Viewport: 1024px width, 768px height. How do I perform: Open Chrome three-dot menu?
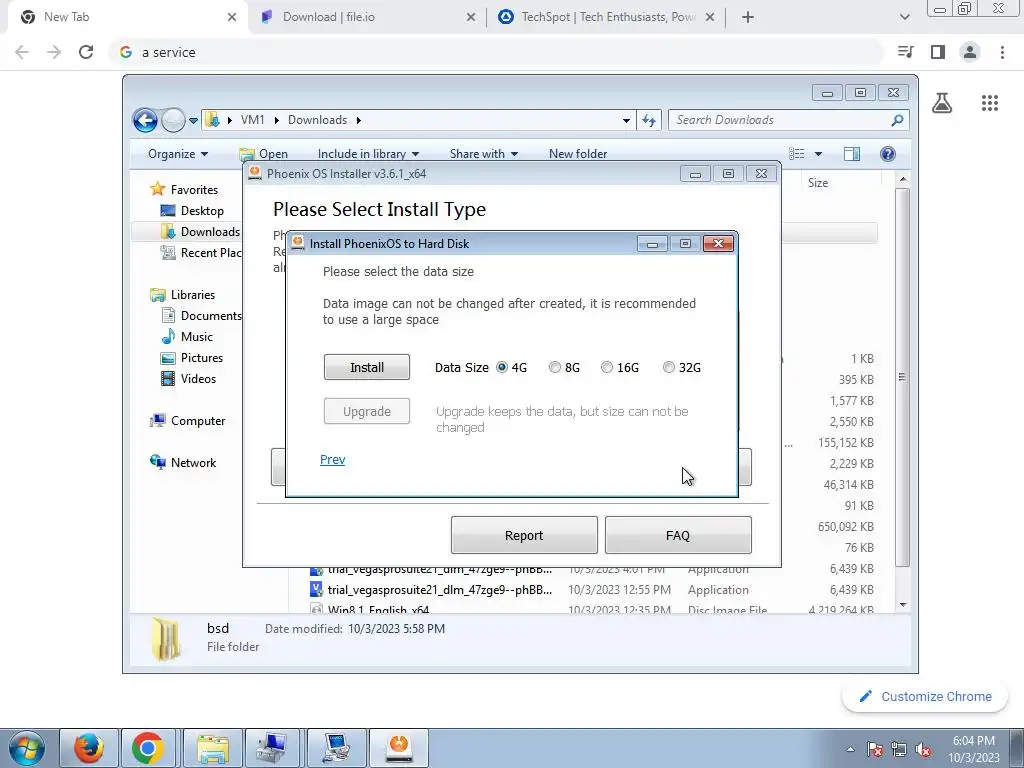(x=1002, y=52)
